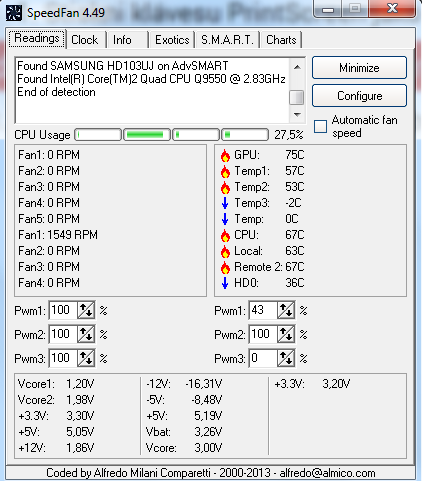
Task: Switch to the Exotics tab
Action: pyautogui.click(x=172, y=40)
